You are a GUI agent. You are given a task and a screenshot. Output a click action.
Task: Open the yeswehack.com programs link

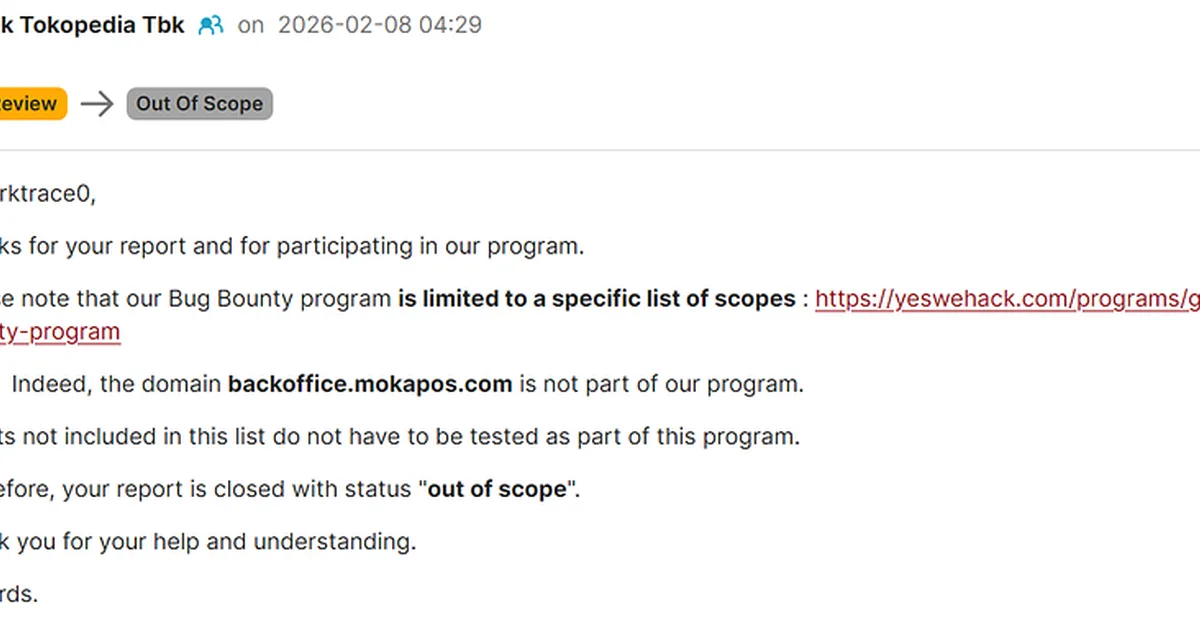point(1007,298)
